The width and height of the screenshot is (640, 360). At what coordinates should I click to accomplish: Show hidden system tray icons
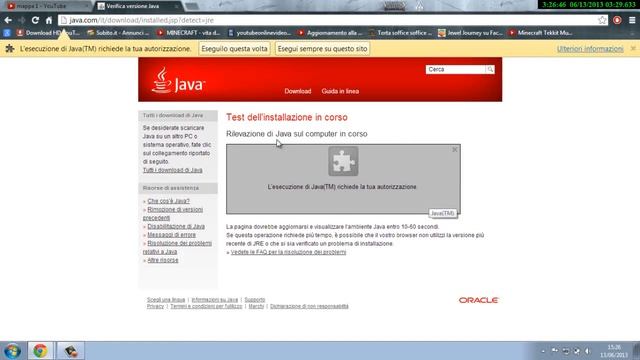point(543,351)
